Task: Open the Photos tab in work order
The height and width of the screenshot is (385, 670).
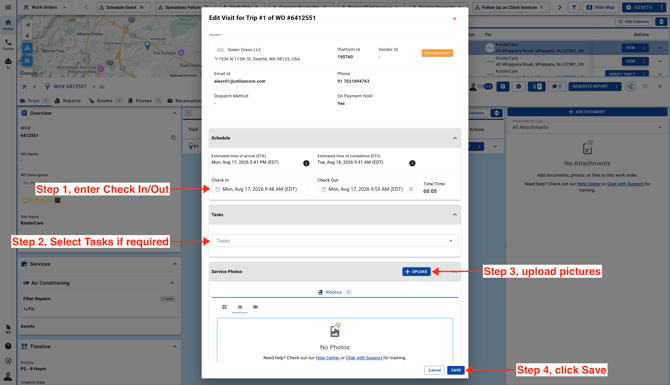Action: coord(144,101)
